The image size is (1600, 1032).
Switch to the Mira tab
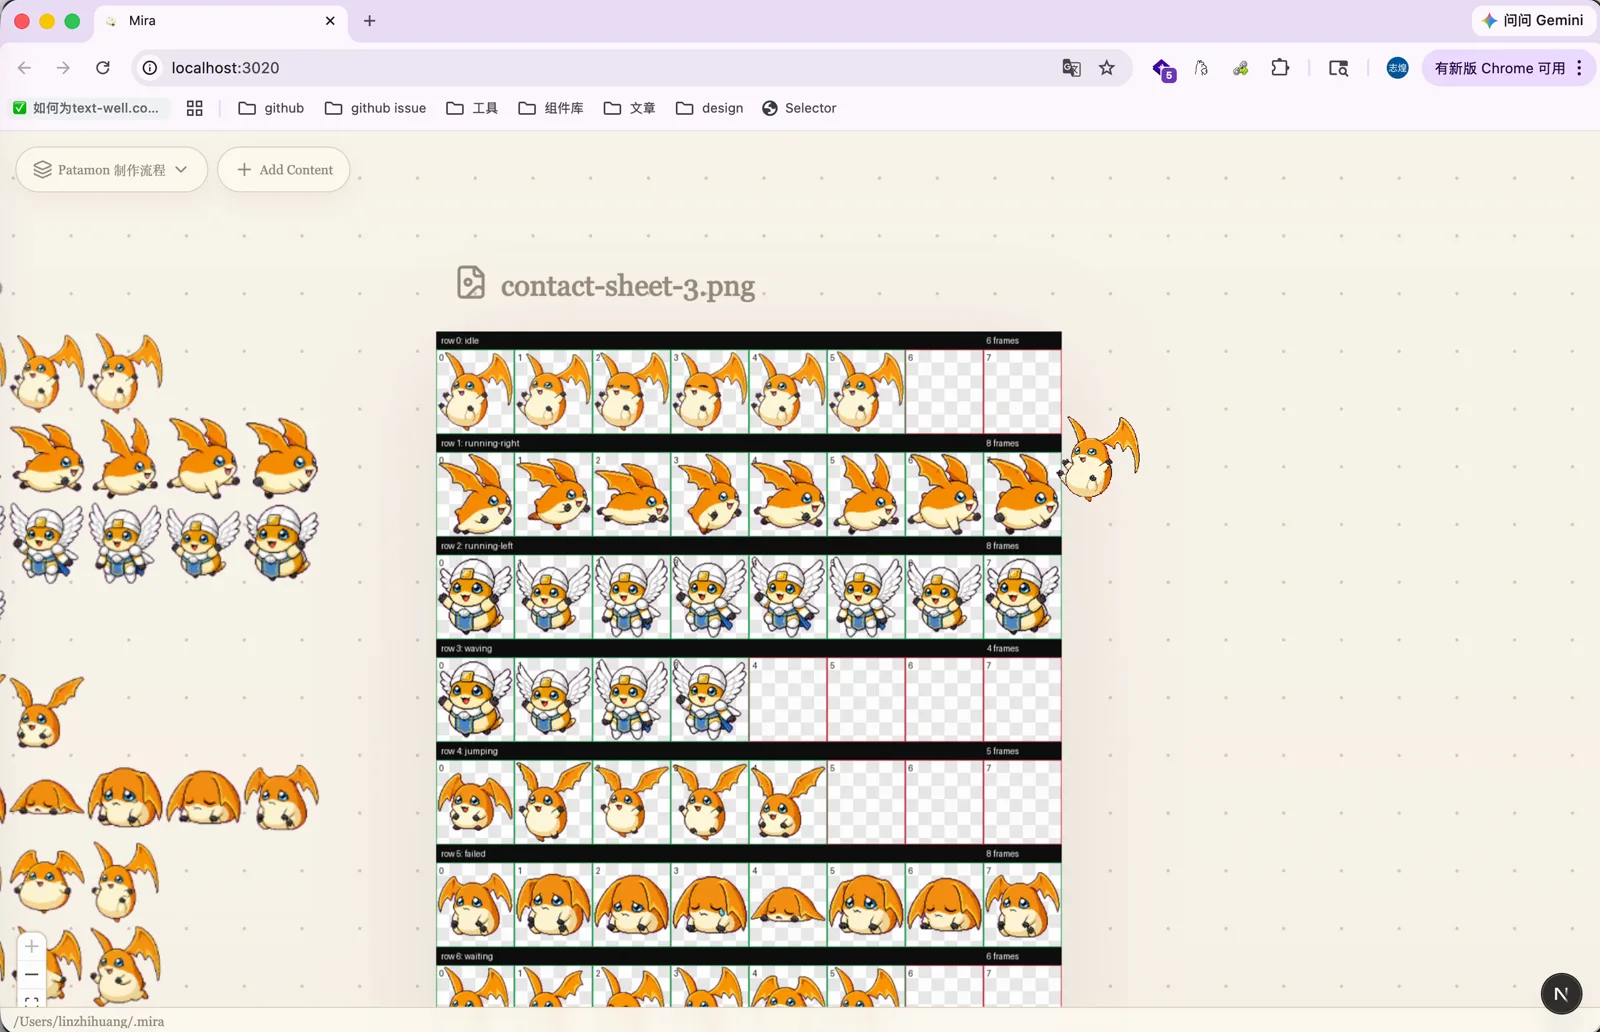(x=220, y=21)
